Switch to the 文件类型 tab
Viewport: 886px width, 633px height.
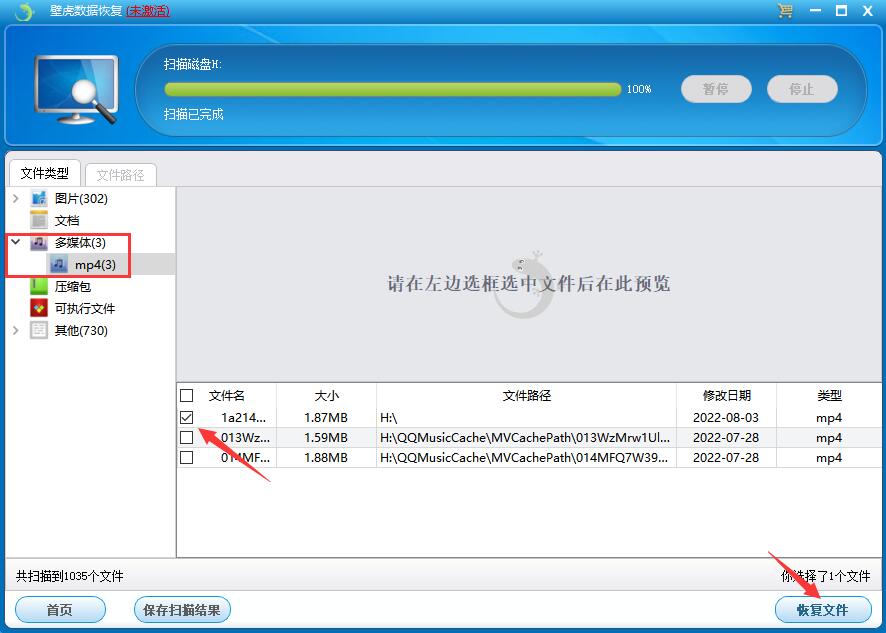45,173
